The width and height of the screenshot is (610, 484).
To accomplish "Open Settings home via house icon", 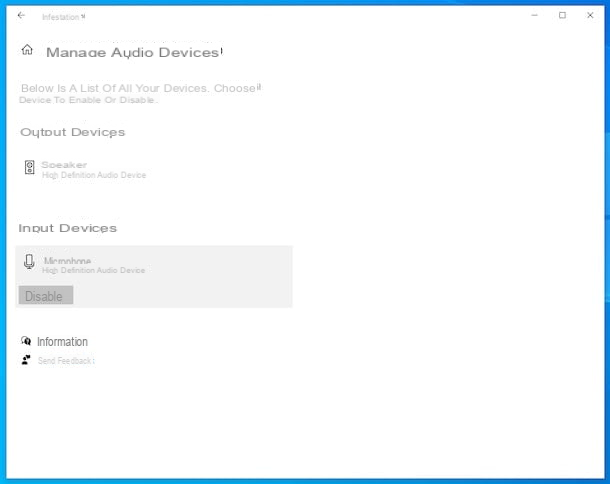I will (27, 50).
